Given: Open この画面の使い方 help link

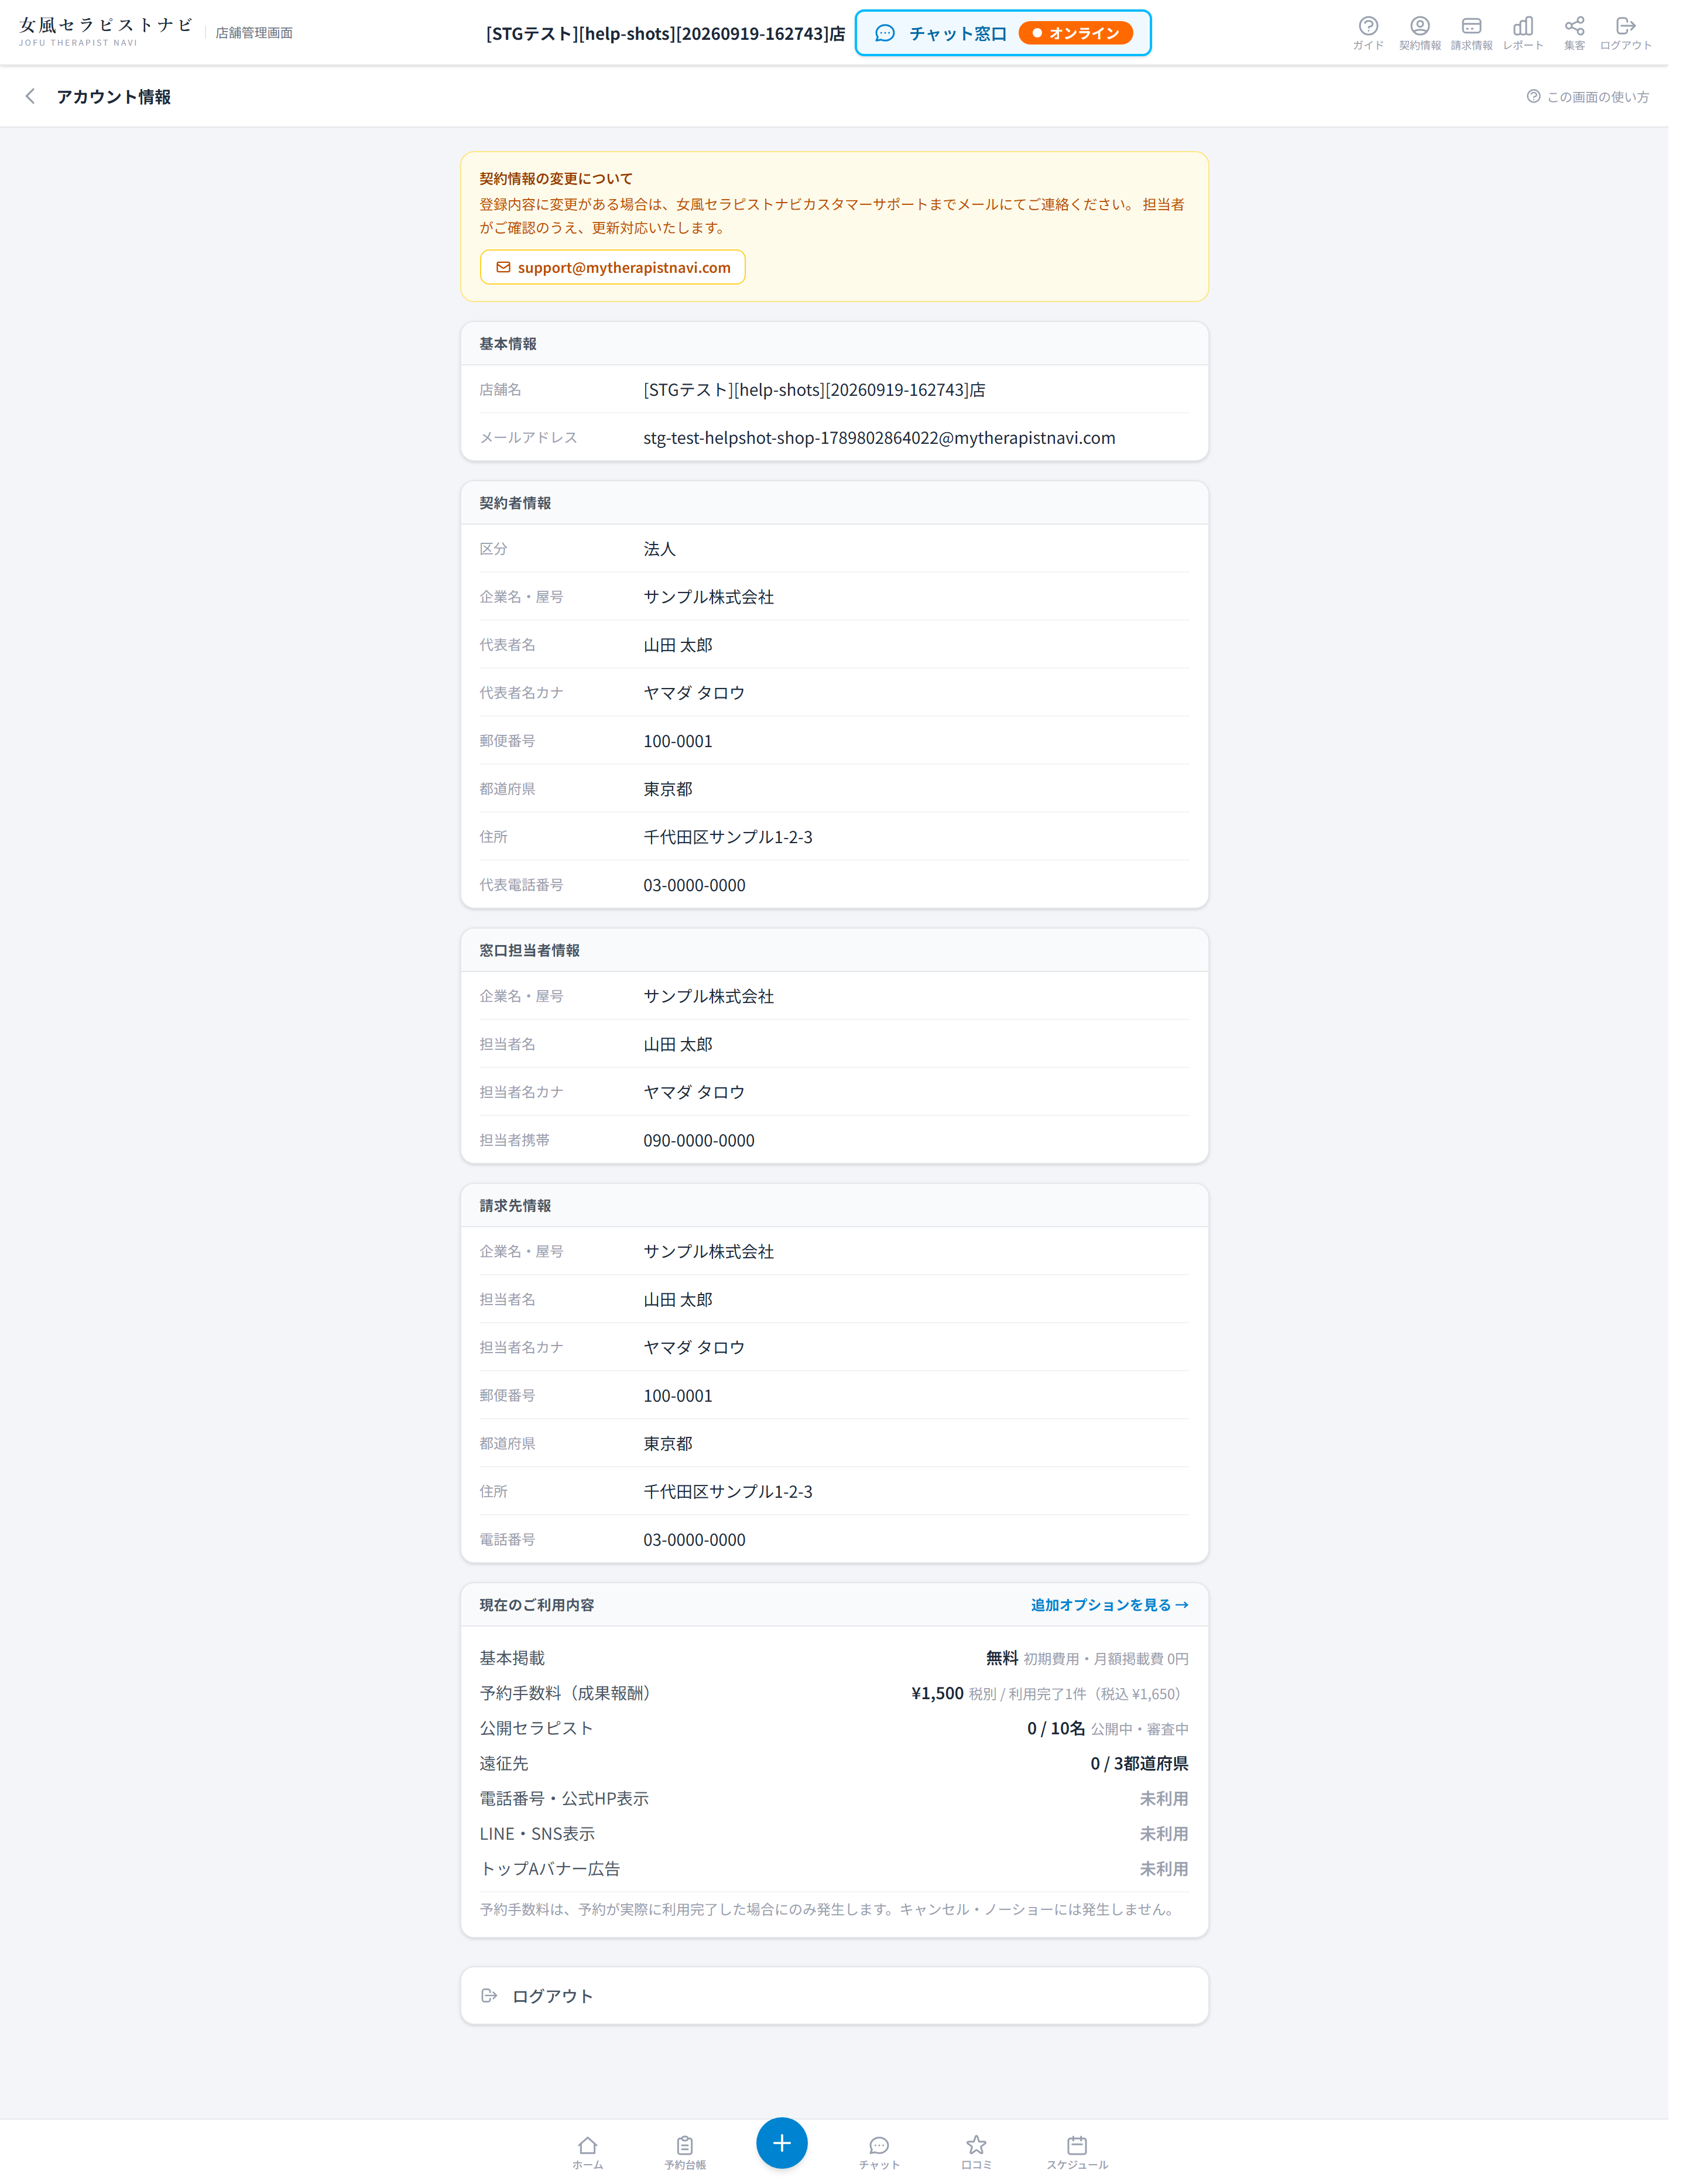Looking at the screenshot, I should (x=1587, y=97).
